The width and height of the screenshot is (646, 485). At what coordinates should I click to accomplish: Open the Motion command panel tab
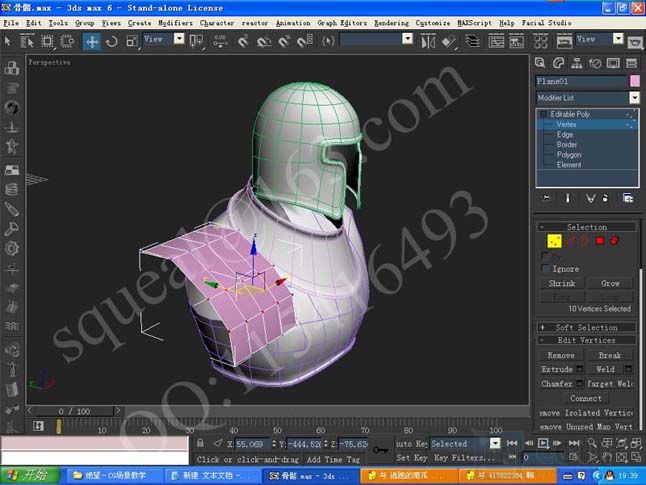tap(595, 63)
